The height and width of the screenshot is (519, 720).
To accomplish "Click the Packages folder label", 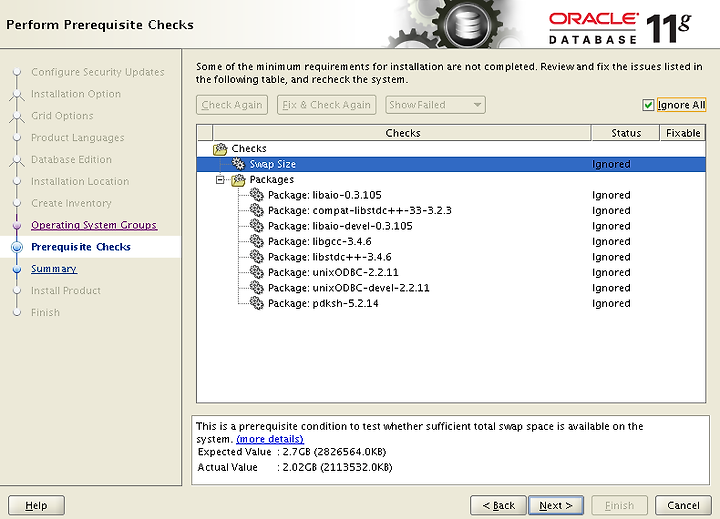I will click(271, 180).
